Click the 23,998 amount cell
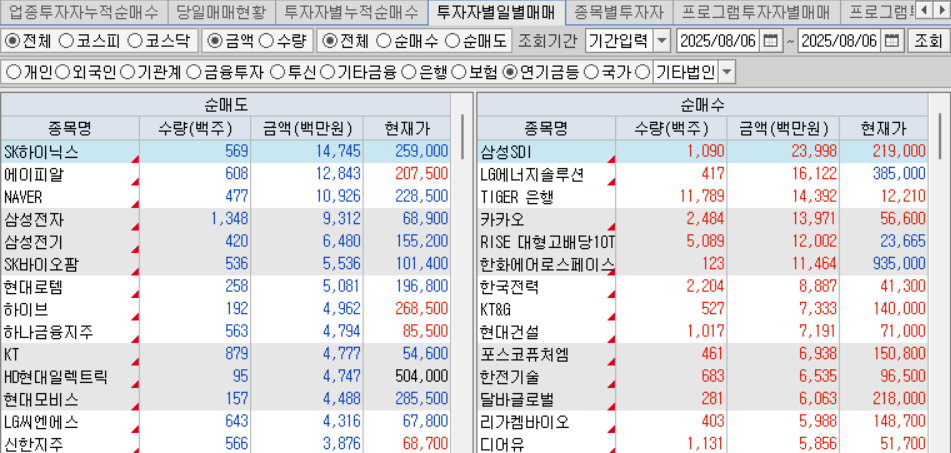This screenshot has width=951, height=453. 784,152
